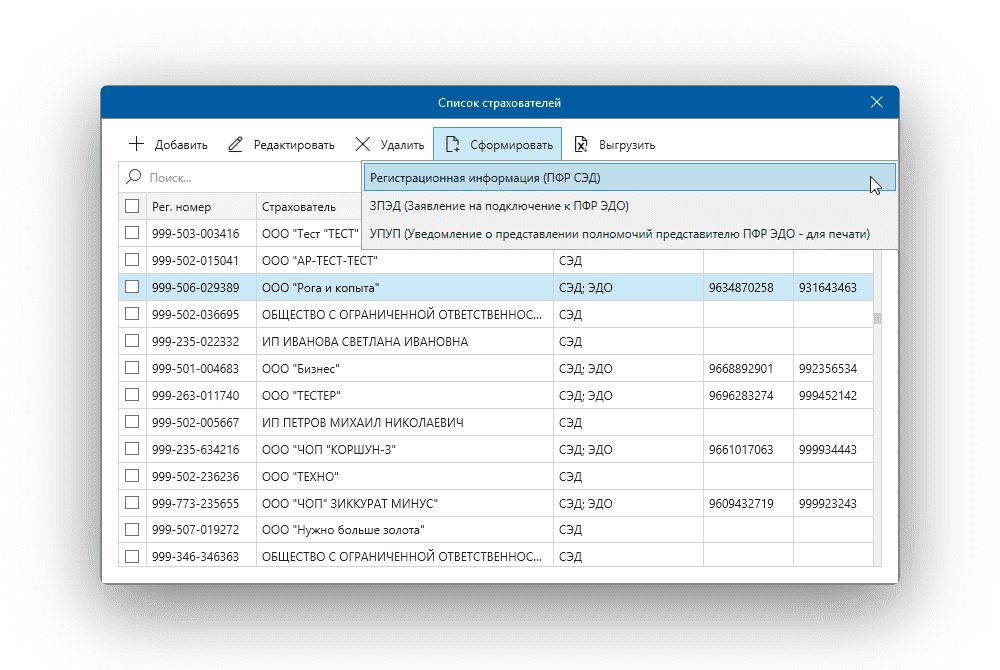The width and height of the screenshot is (1000, 670).
Task: Click reg number 999-263-011740
Action: tap(195, 395)
